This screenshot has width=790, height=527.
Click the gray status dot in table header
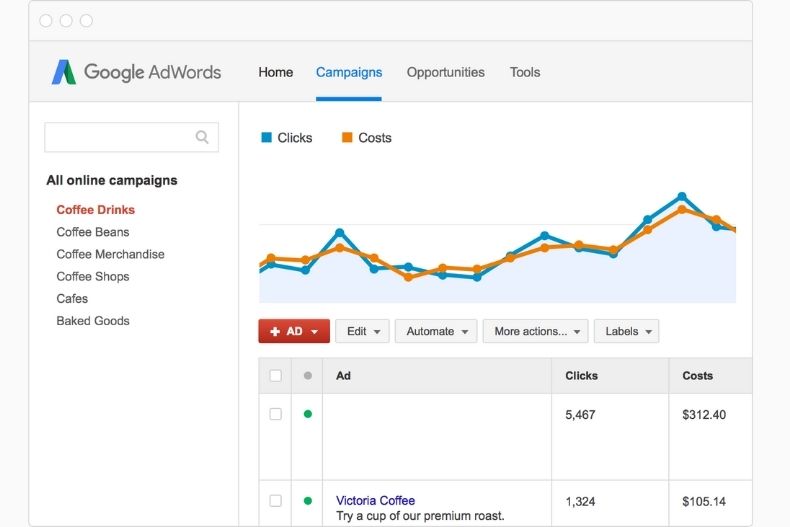308,376
